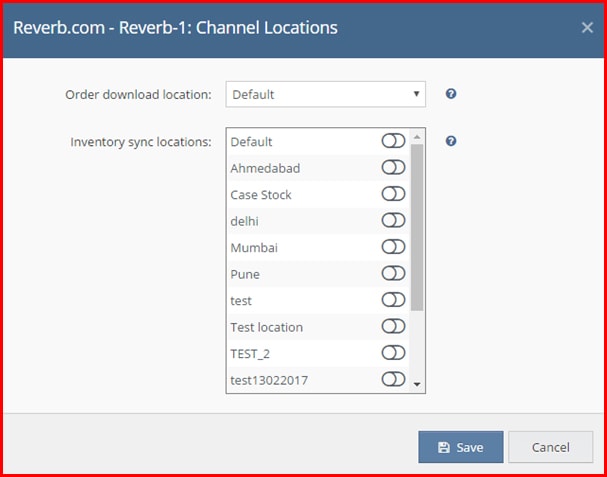The image size is (607, 477).
Task: Click the locations list scrollbar thumb
Action: [x=417, y=227]
